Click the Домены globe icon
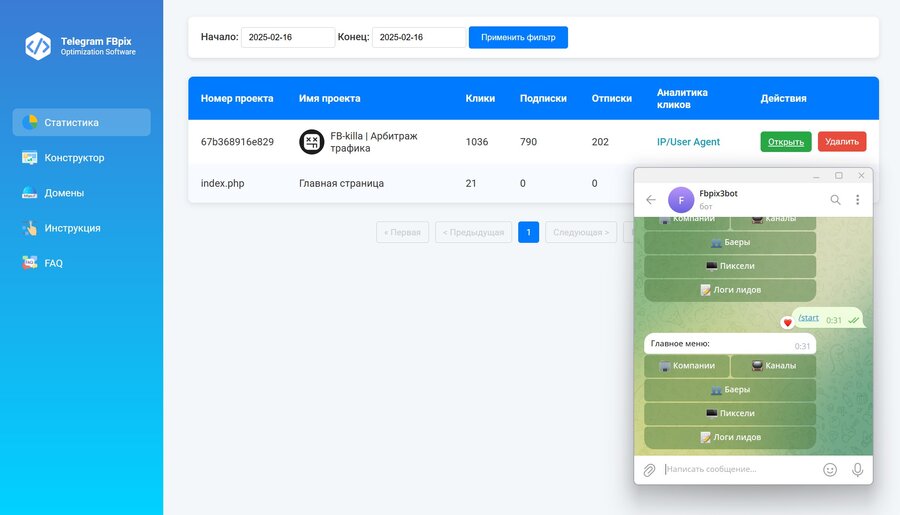Image resolution: width=900 pixels, height=515 pixels. [30, 193]
